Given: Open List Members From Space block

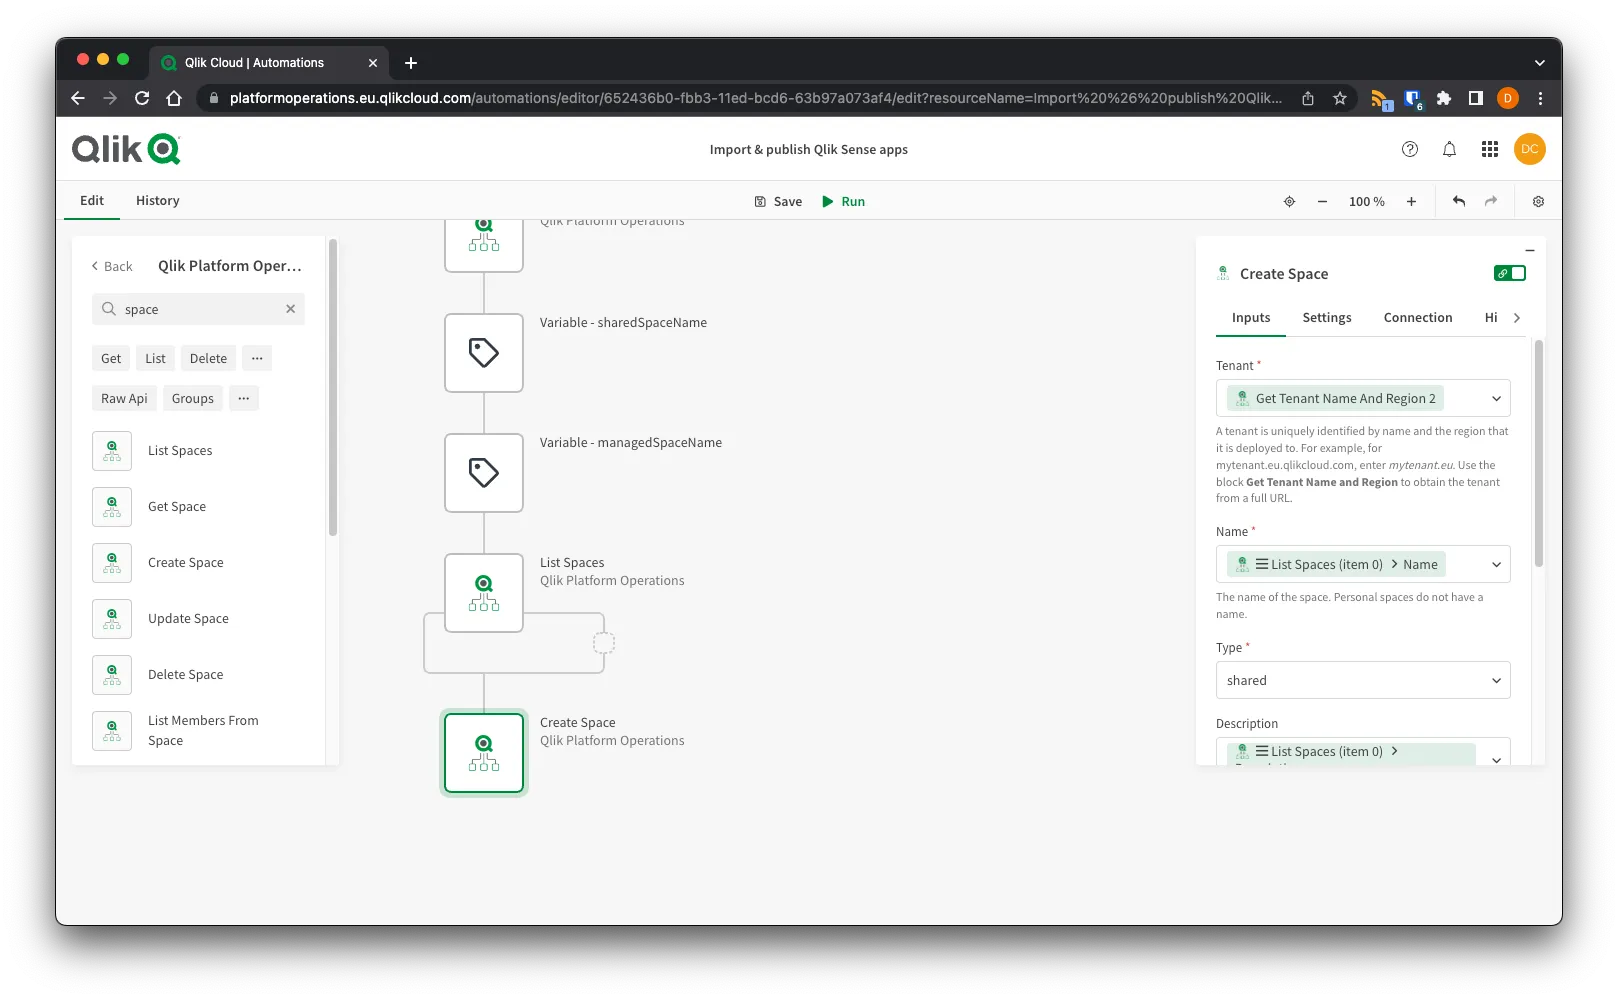Looking at the screenshot, I should (x=203, y=730).
